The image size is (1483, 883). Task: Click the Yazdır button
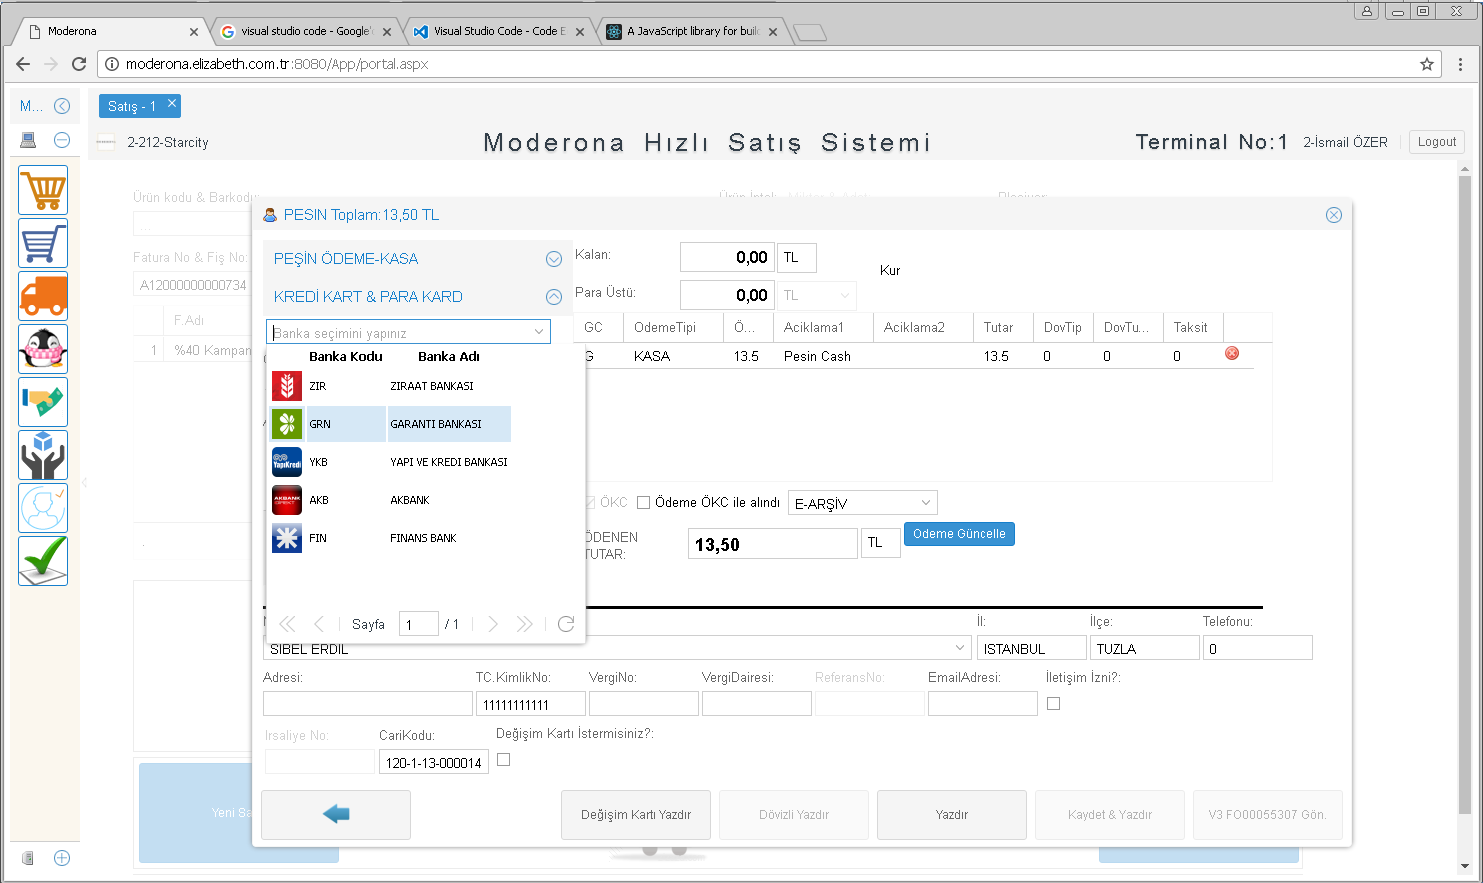[952, 815]
